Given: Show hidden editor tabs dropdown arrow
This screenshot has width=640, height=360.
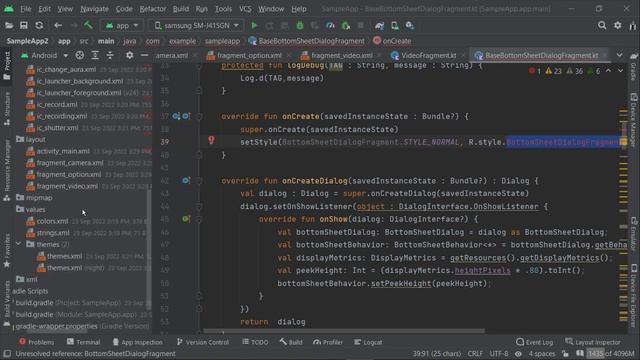Looking at the screenshot, I should tap(620, 55).
